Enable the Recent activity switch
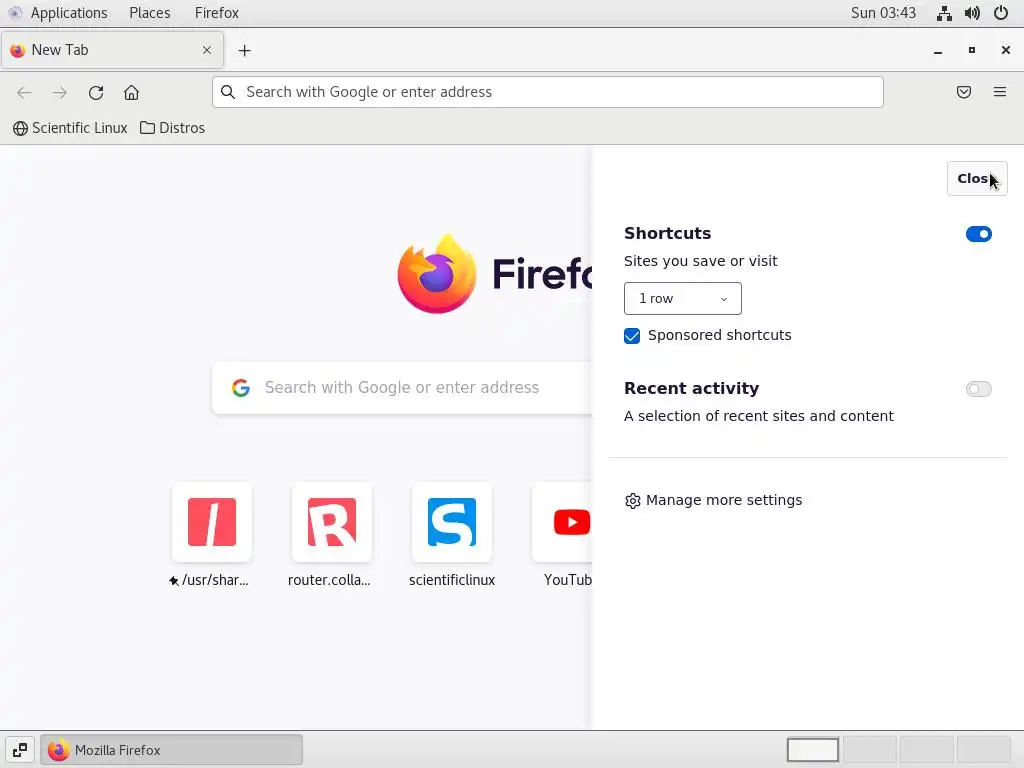This screenshot has height=768, width=1024. pos(978,389)
